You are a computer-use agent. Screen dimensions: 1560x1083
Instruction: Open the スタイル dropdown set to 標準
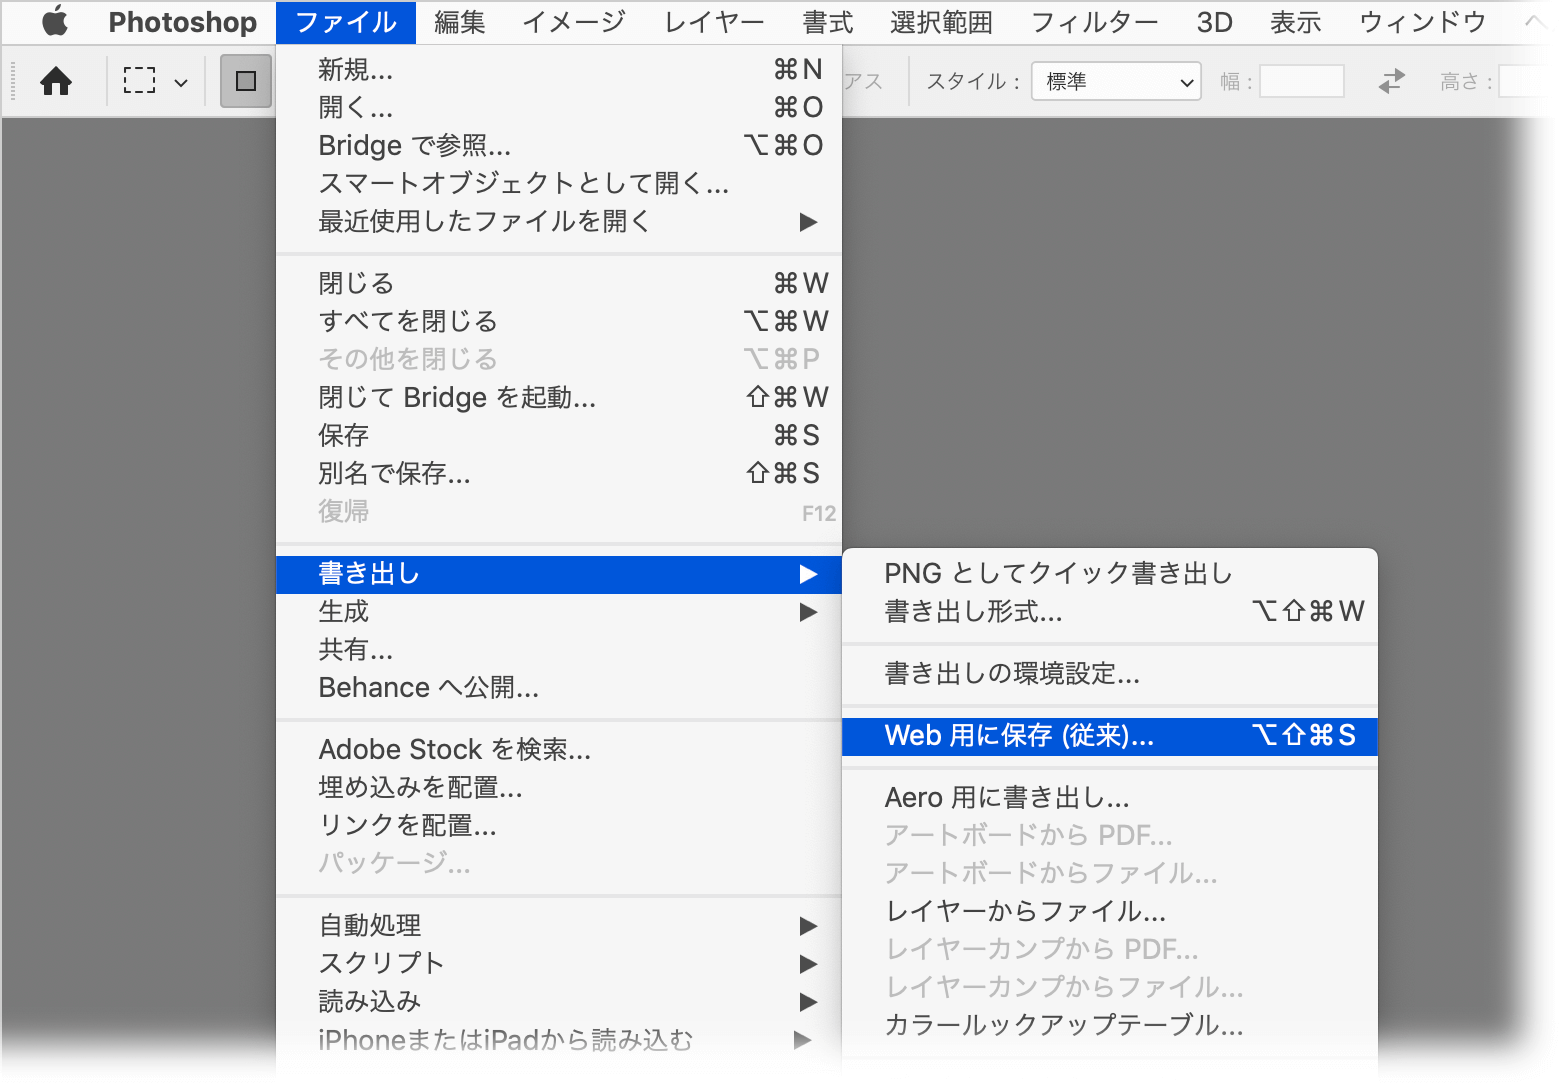click(1116, 81)
